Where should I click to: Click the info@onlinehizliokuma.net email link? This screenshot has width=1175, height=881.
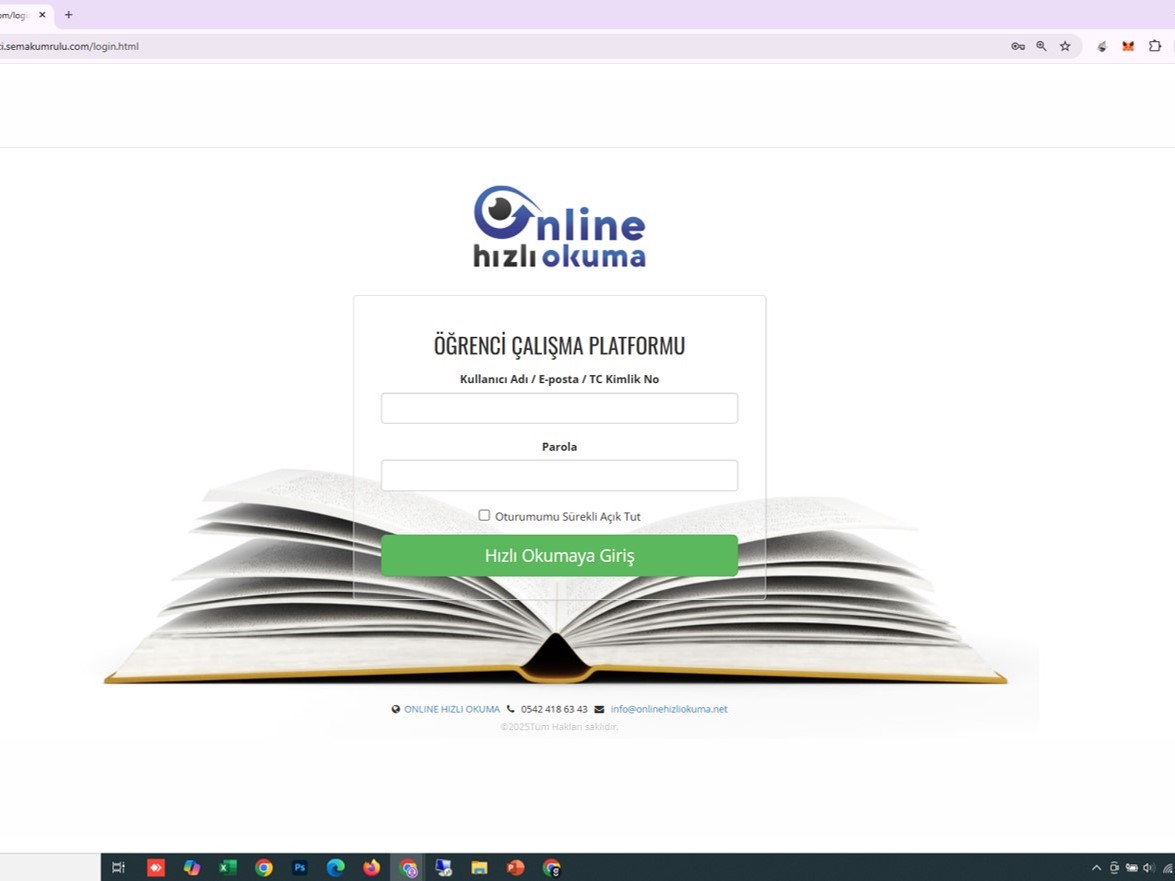click(x=668, y=709)
